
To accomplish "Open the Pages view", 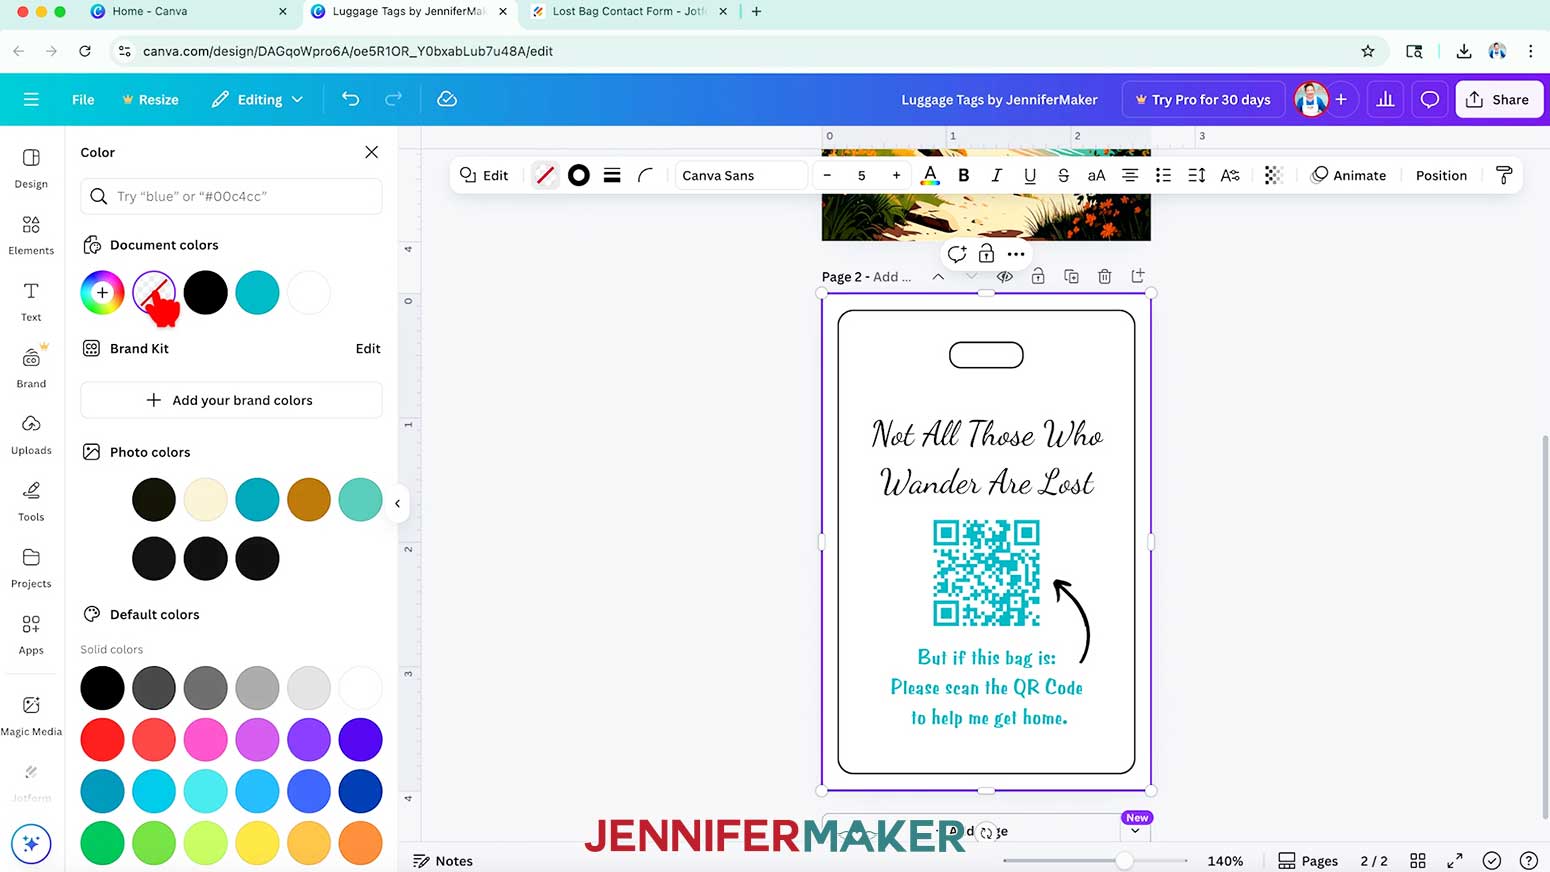I will click(1308, 861).
